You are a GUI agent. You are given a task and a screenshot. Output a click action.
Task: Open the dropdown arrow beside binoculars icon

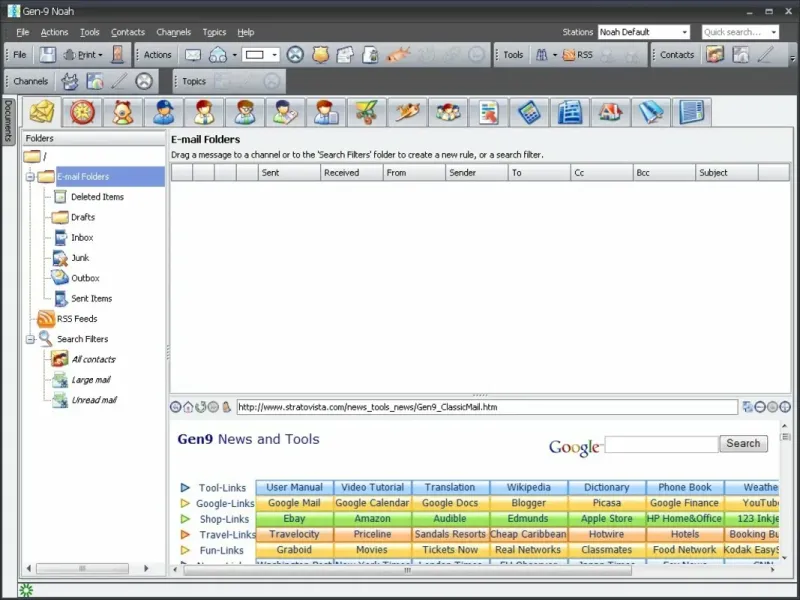[555, 55]
